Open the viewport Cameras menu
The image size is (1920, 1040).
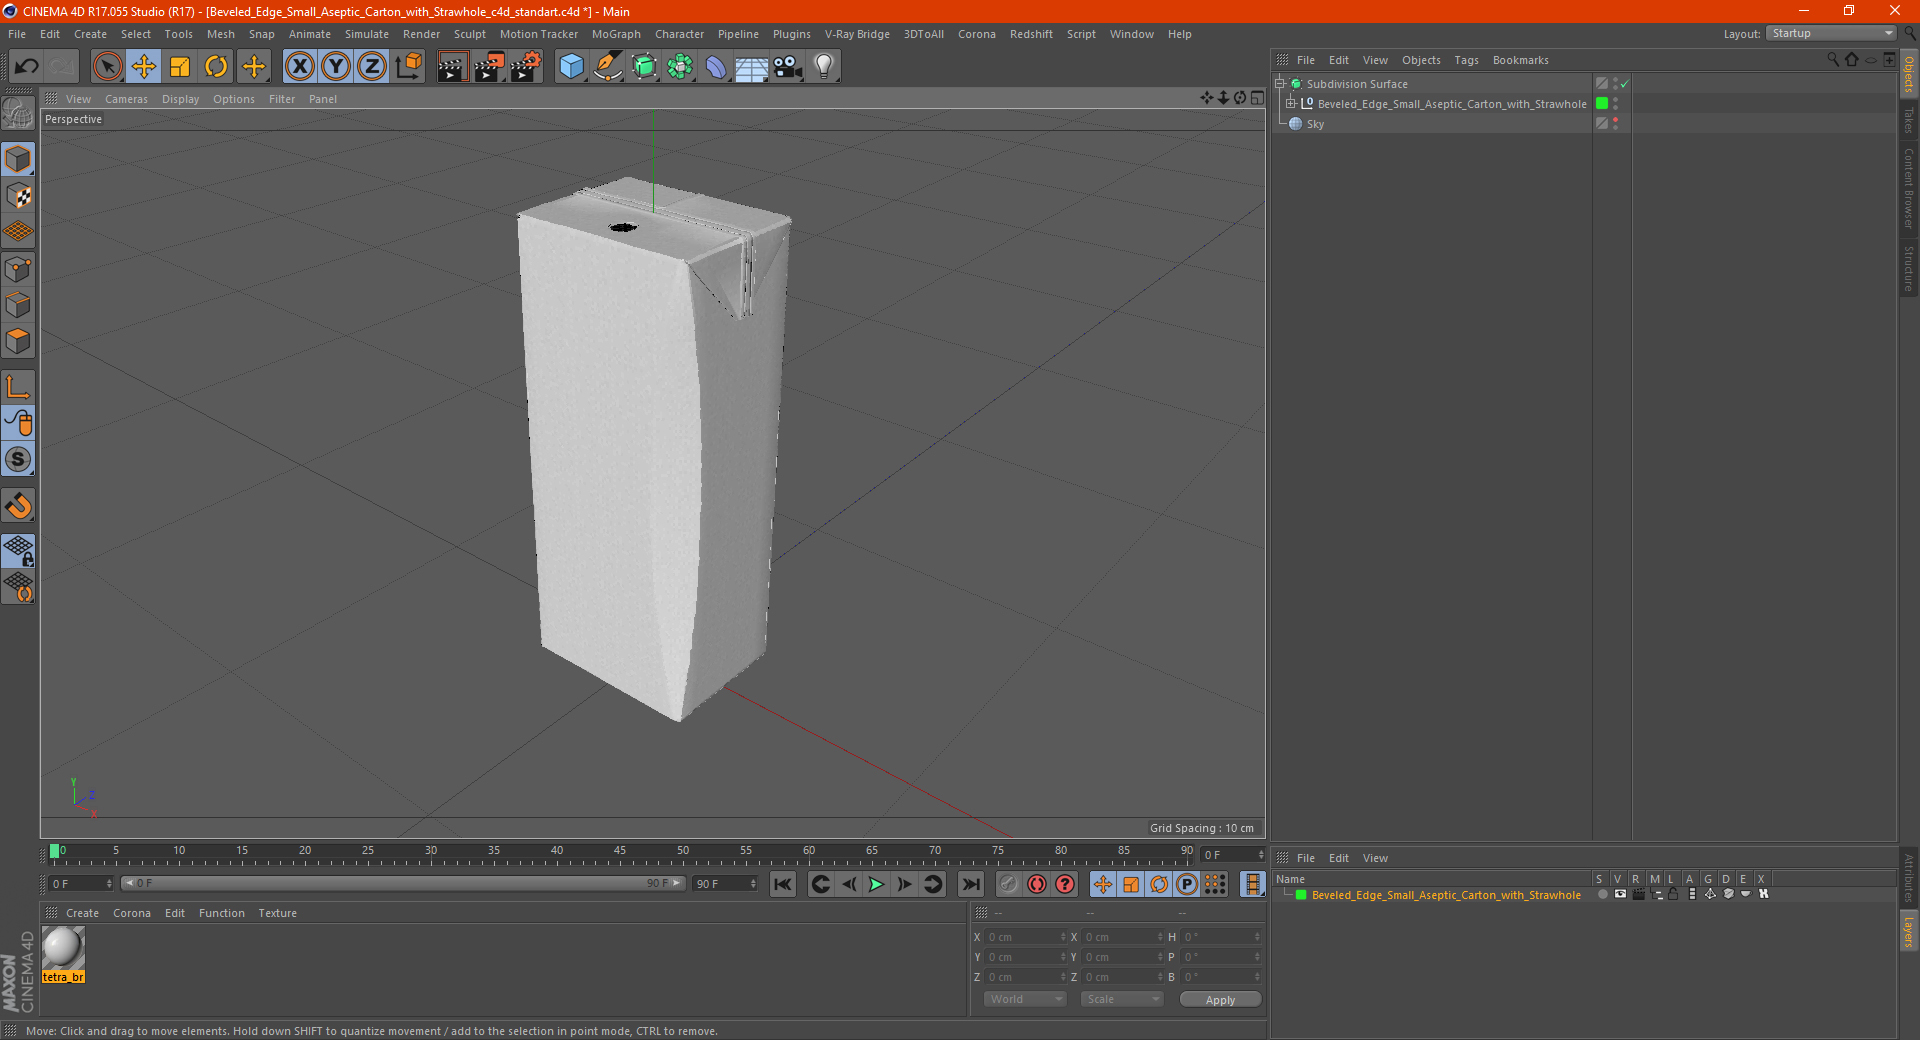tap(126, 99)
